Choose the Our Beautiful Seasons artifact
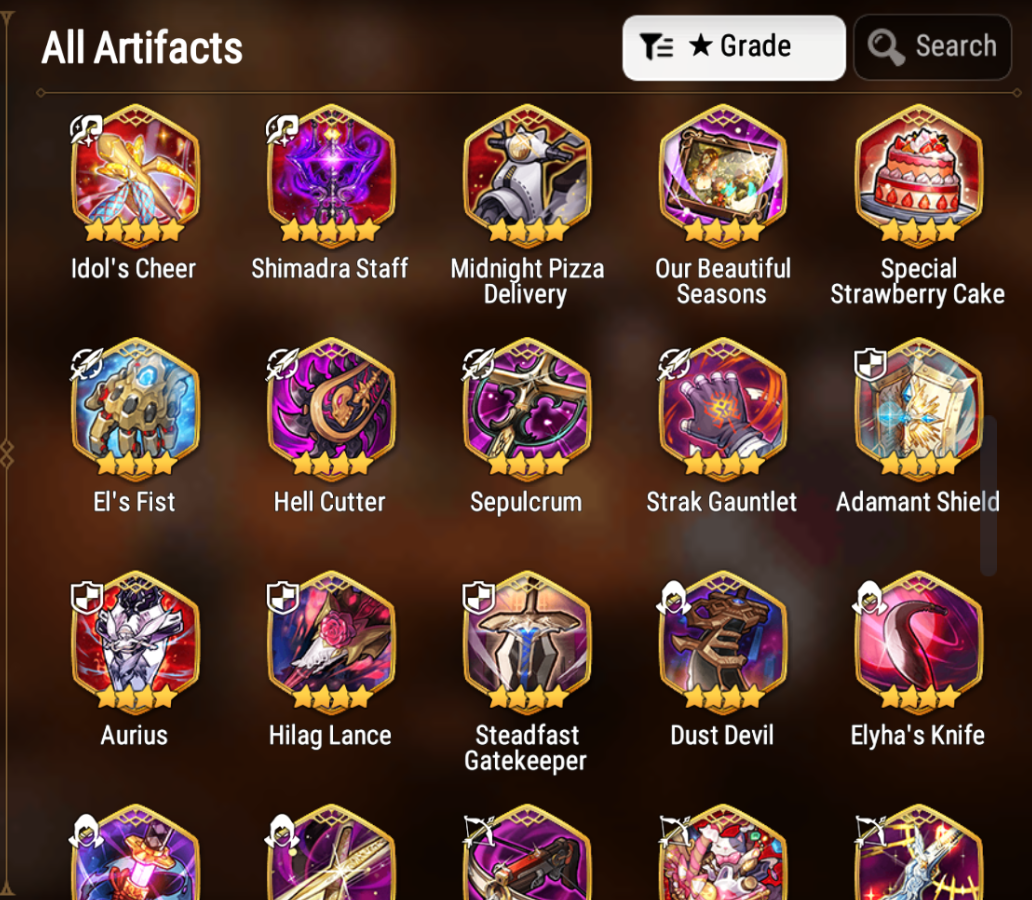Image resolution: width=1032 pixels, height=900 pixels. tap(723, 175)
